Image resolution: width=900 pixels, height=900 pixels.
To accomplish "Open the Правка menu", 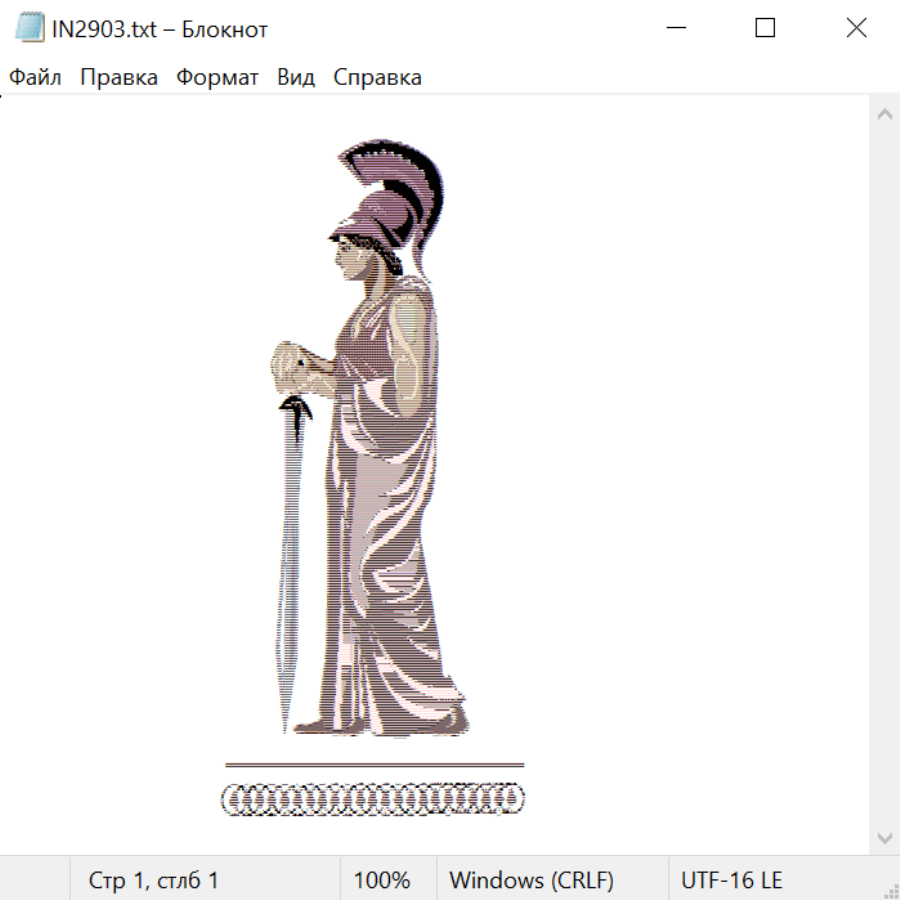I will click(x=119, y=77).
